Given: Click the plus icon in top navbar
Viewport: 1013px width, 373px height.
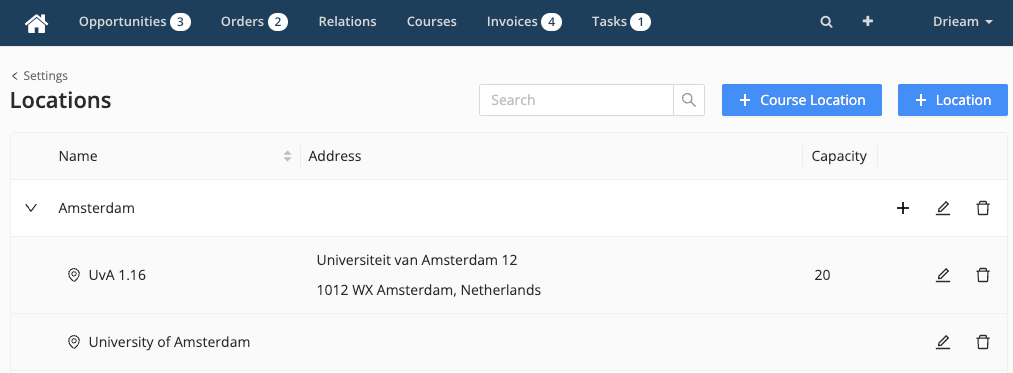Looking at the screenshot, I should (x=868, y=21).
